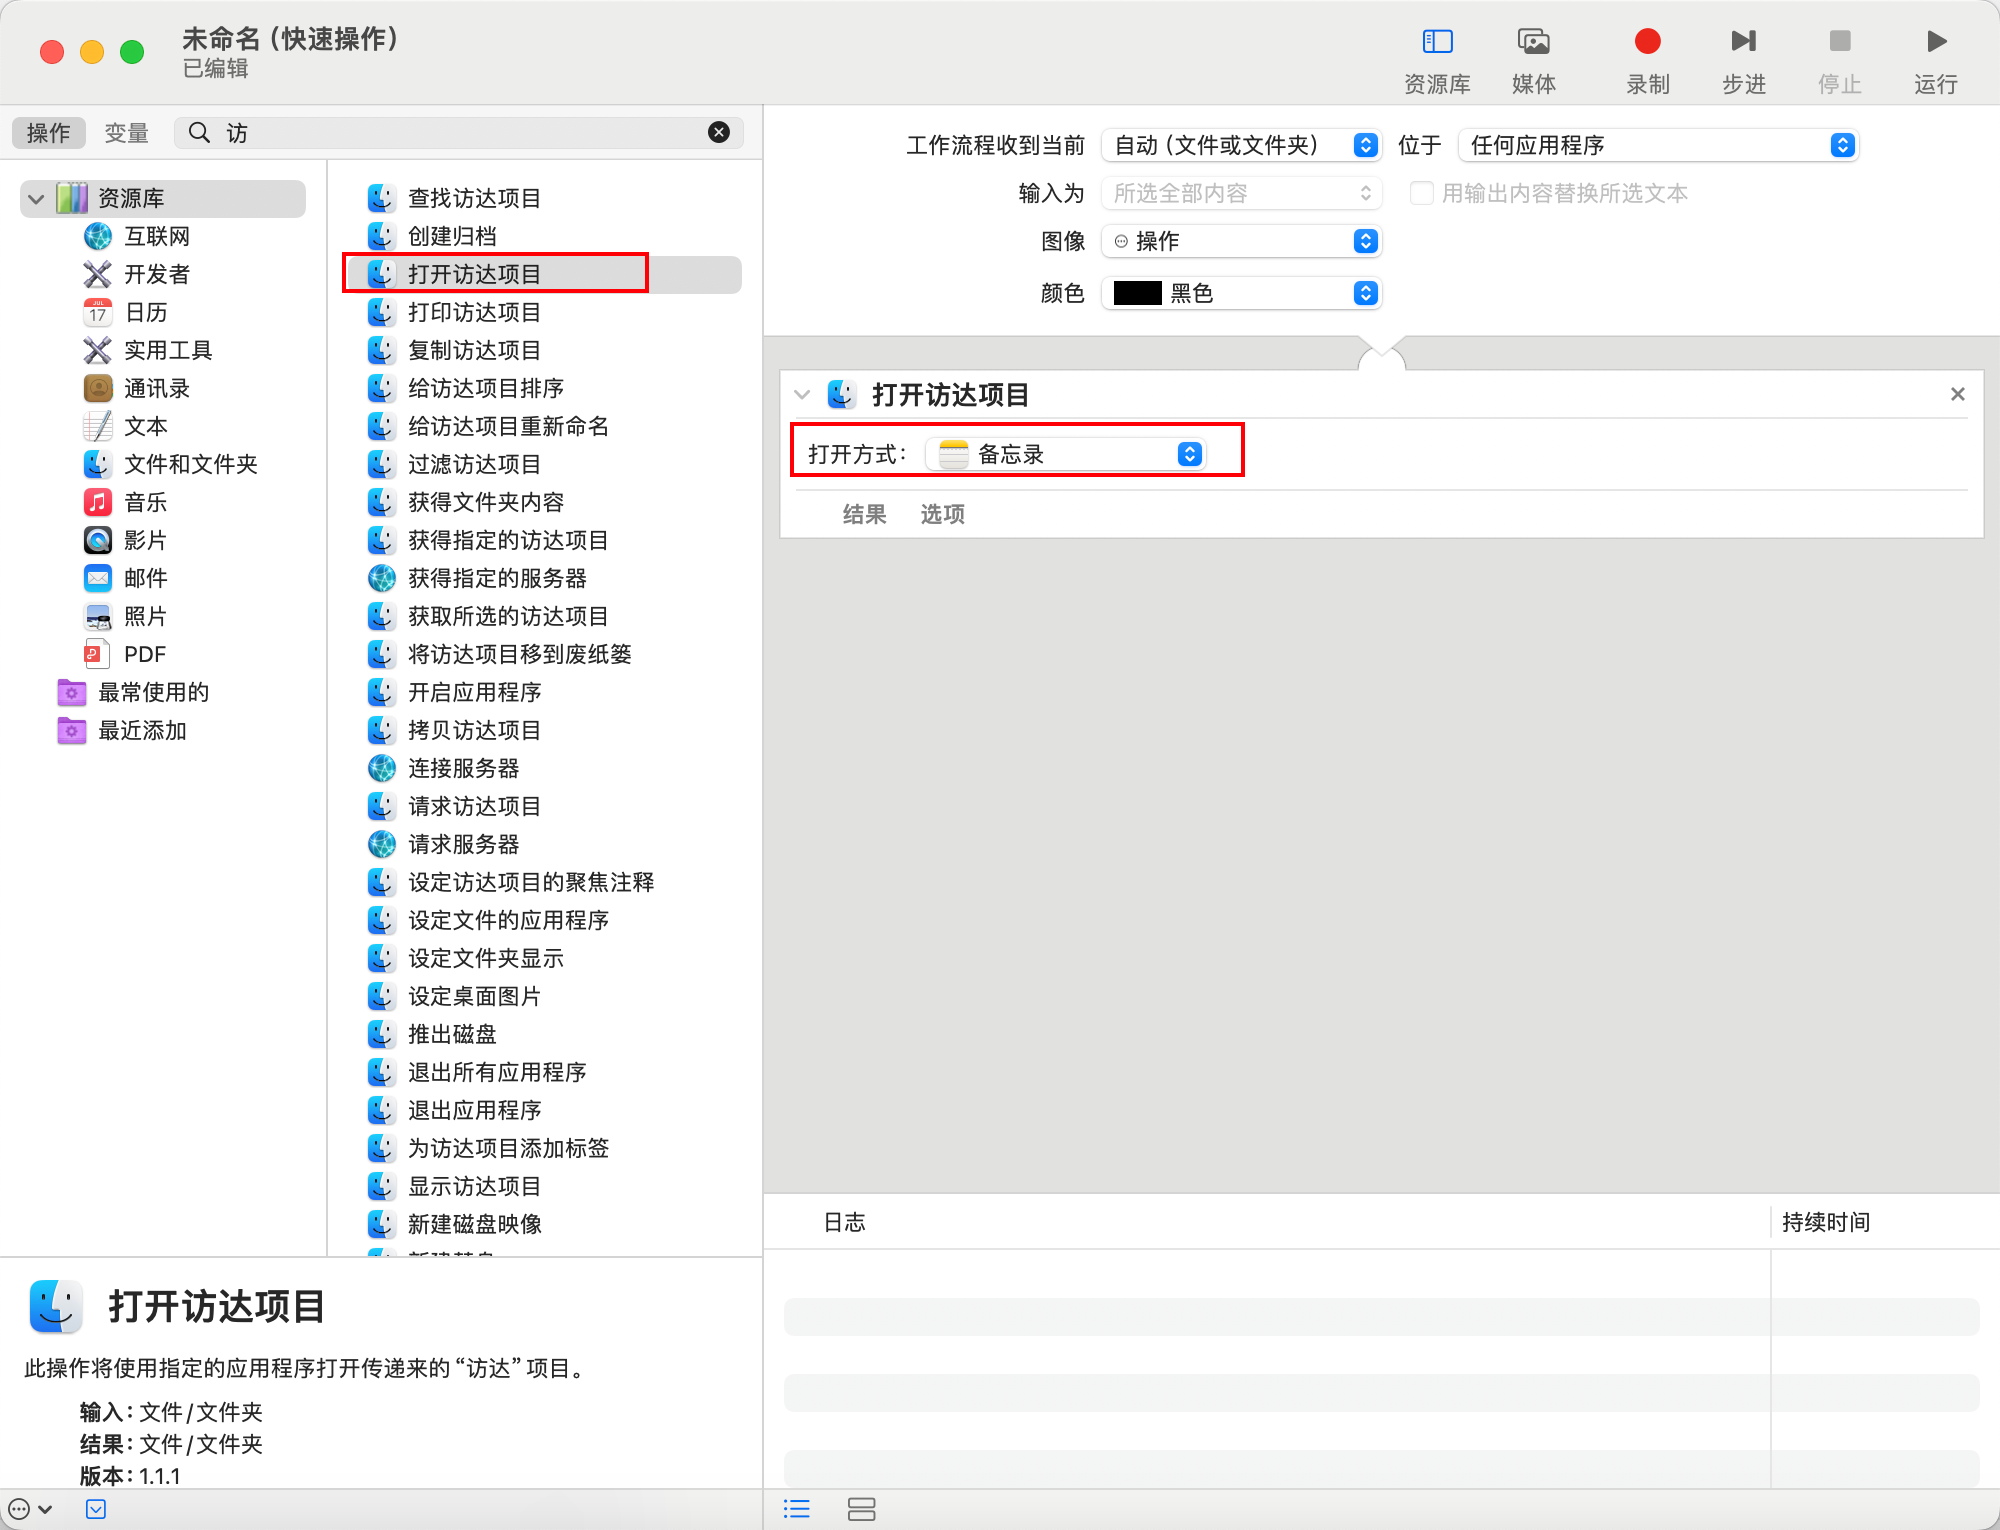This screenshot has height=1530, width=2000.
Task: Switch to the 变量 tab
Action: (126, 132)
